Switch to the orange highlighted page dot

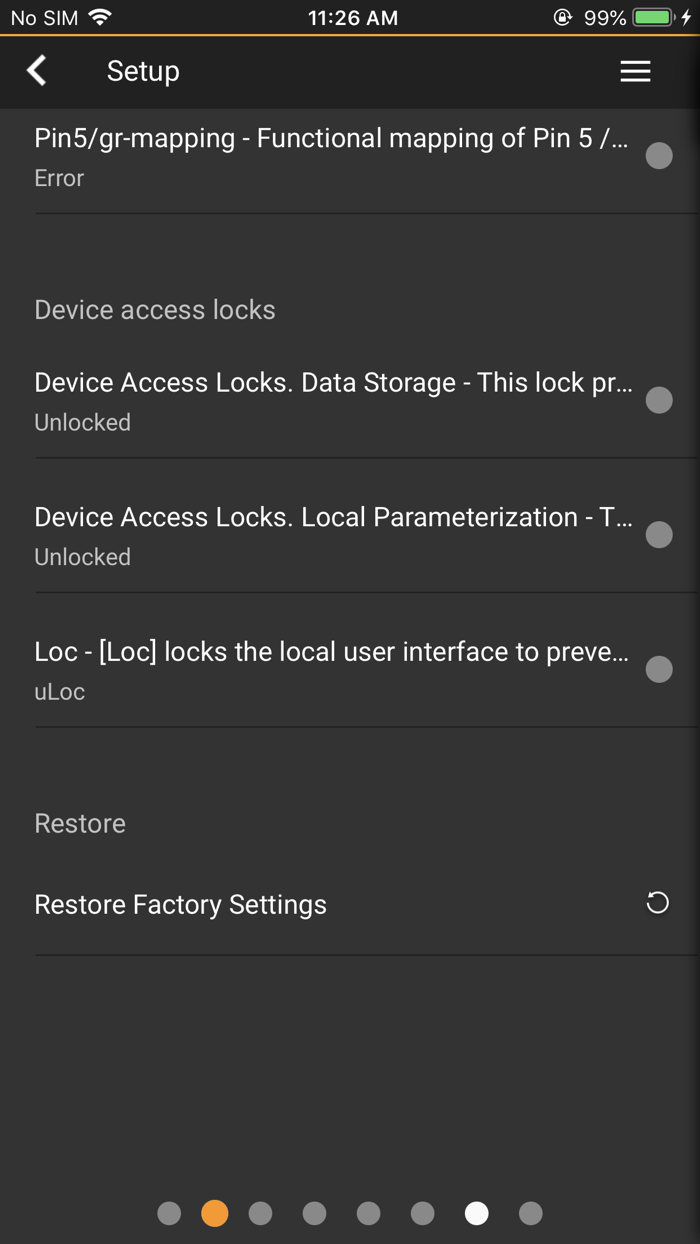coord(215,1213)
